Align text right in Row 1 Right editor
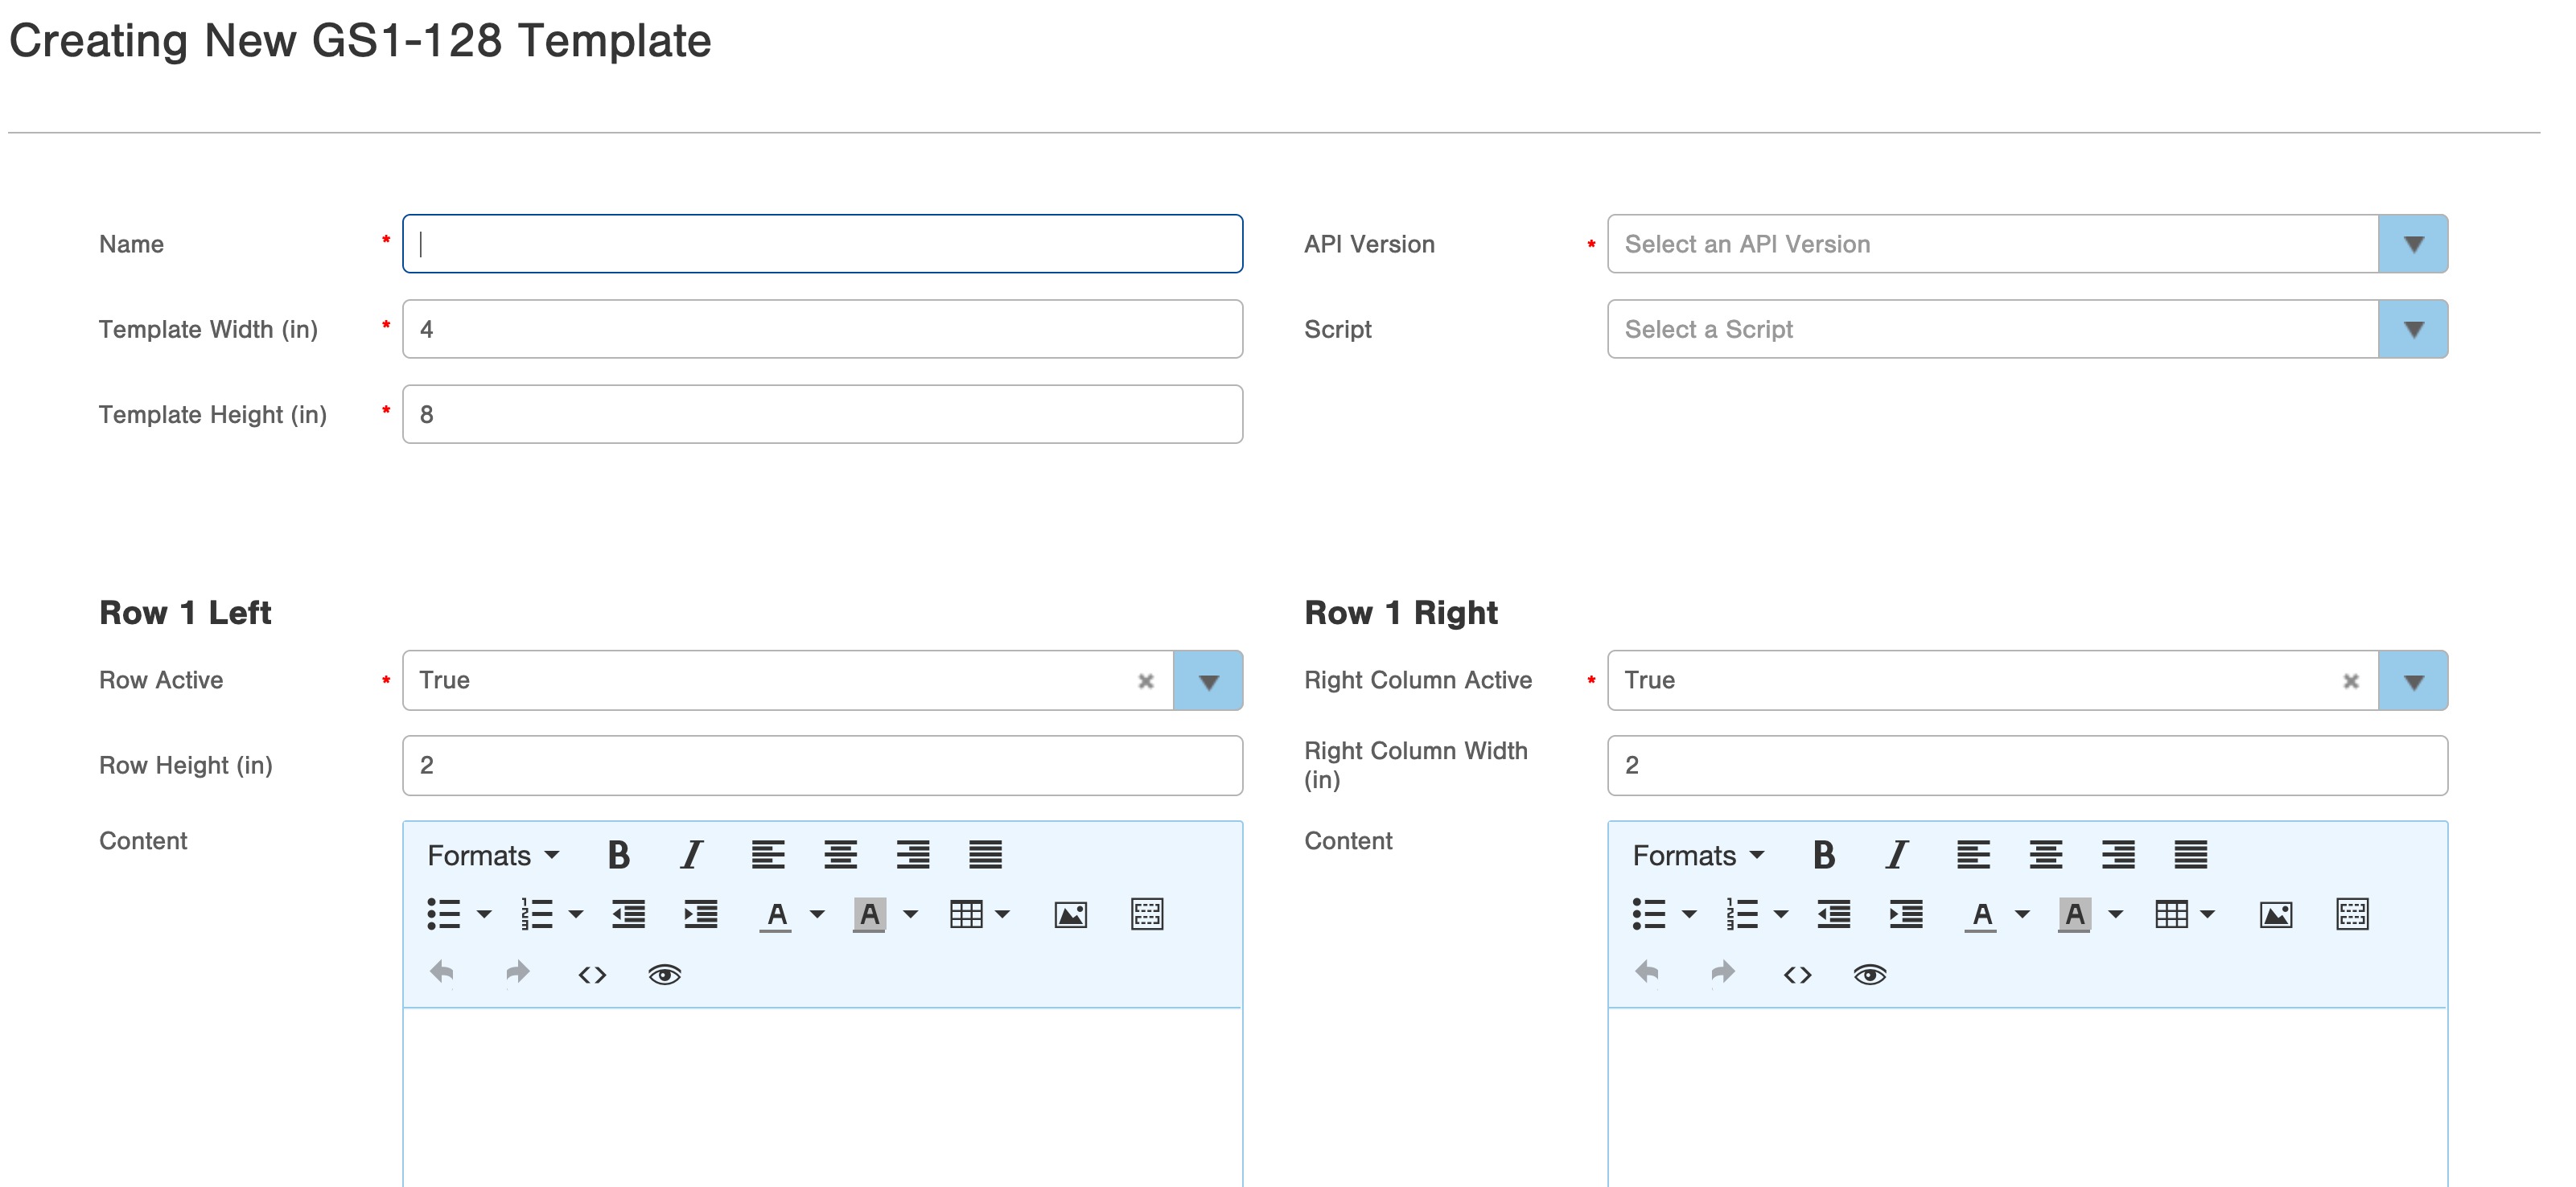 tap(2118, 855)
